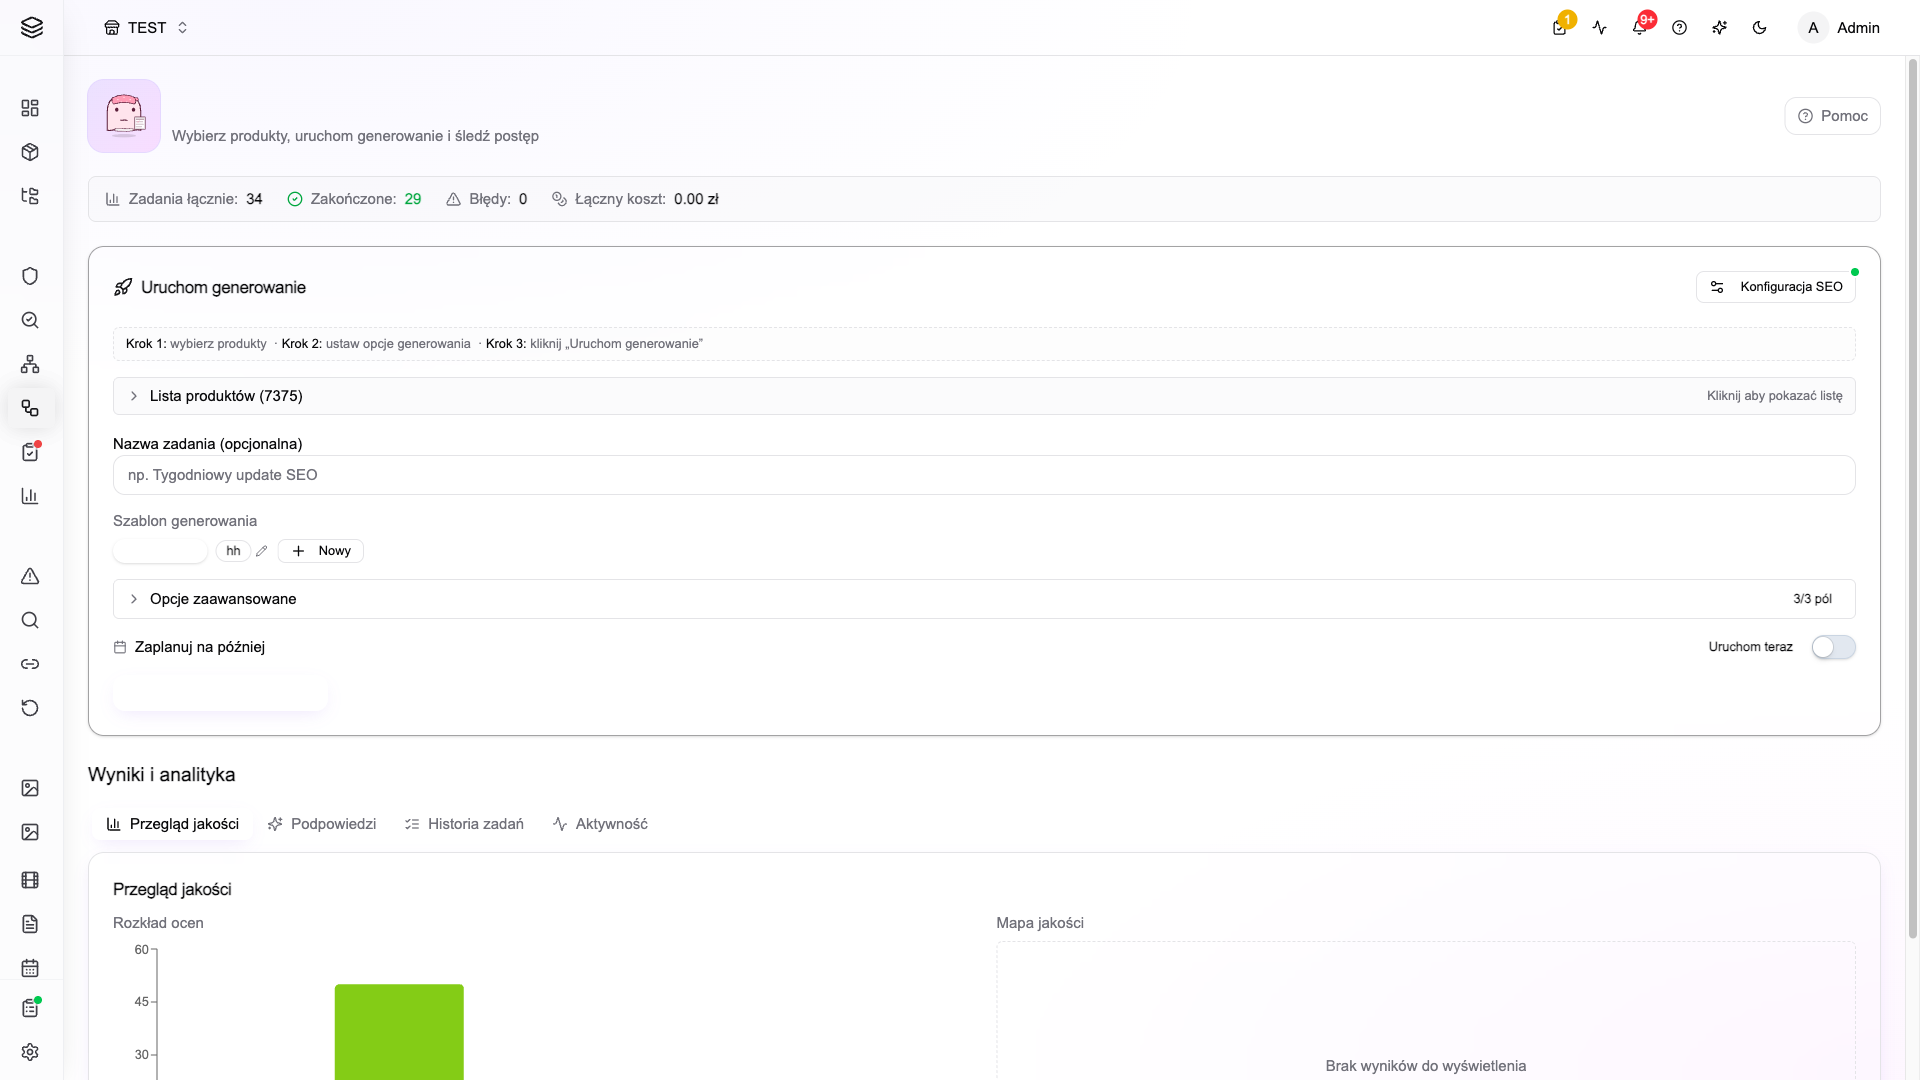Click the pencil edit icon next to hh
1920x1080 pixels.
tap(262, 551)
